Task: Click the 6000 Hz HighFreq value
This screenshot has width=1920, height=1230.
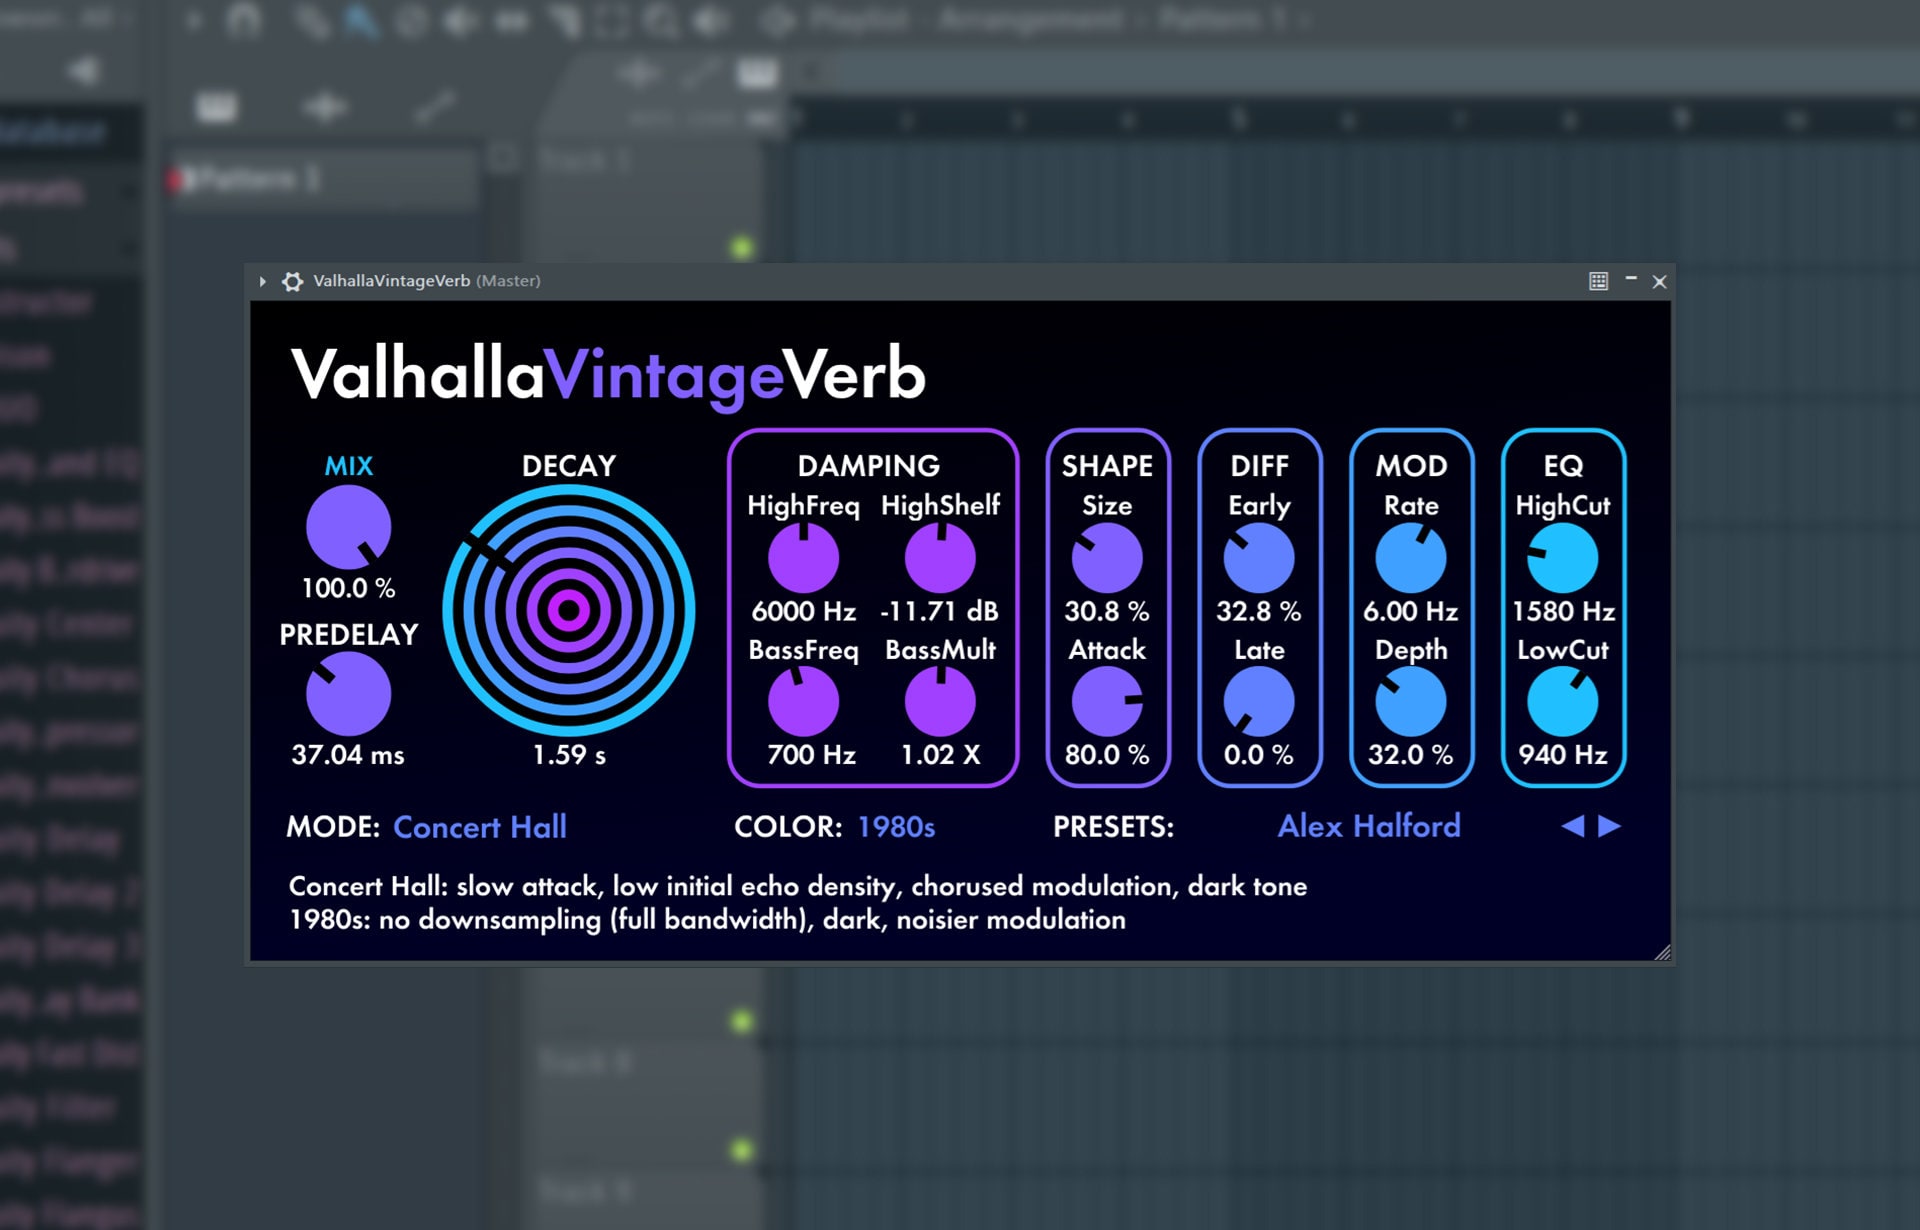Action: 803,611
